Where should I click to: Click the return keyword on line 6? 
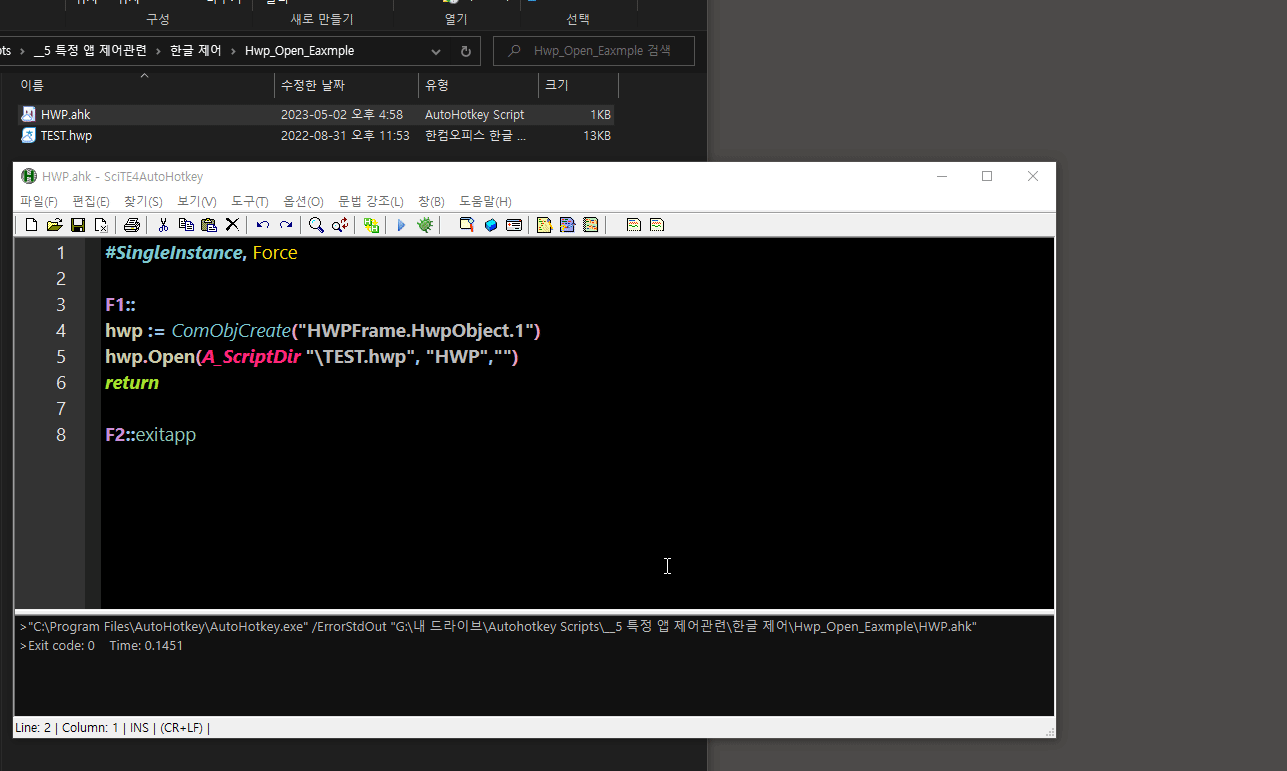pos(132,383)
